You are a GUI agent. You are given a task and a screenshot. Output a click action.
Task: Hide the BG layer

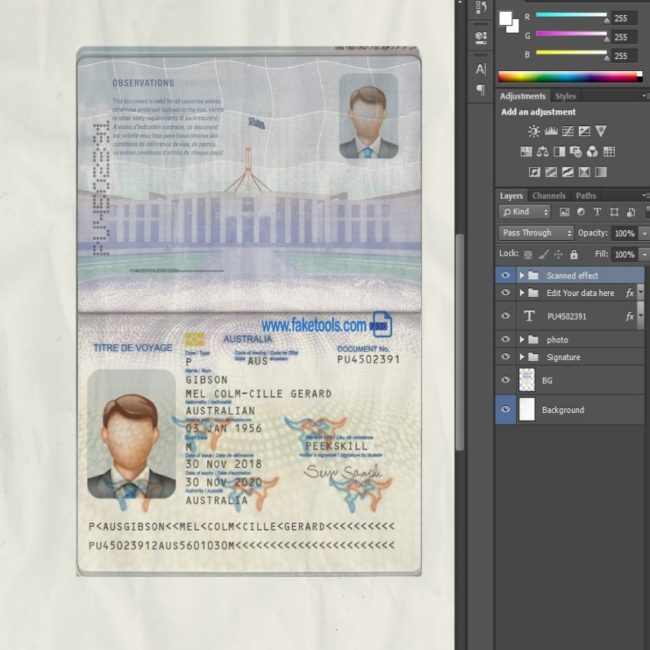point(505,380)
